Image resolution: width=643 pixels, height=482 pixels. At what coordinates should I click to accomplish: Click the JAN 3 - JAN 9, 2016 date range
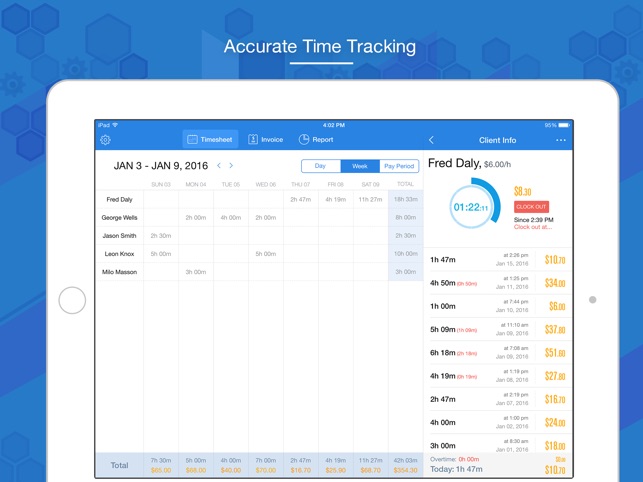pyautogui.click(x=161, y=166)
